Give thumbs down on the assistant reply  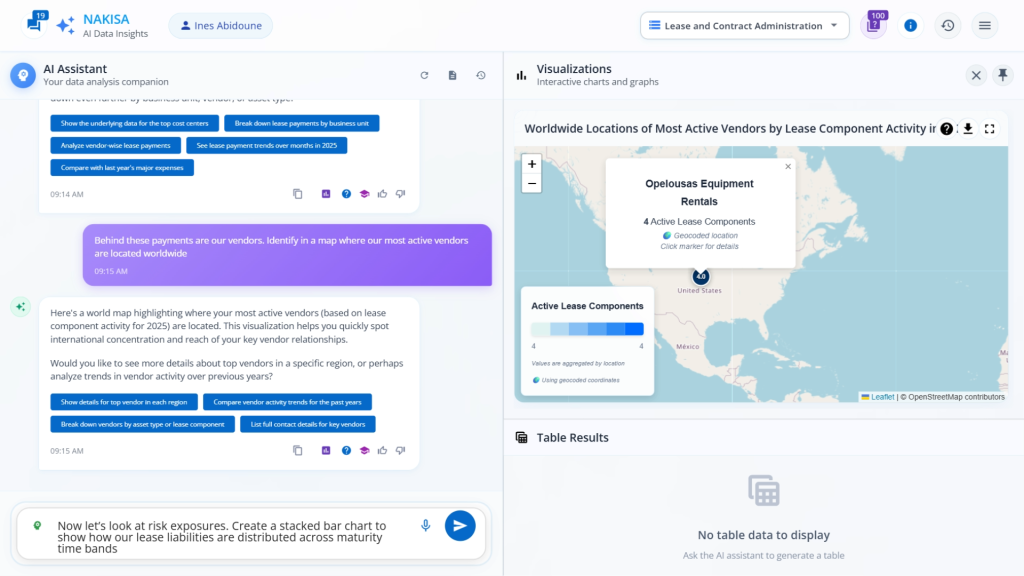coord(400,450)
